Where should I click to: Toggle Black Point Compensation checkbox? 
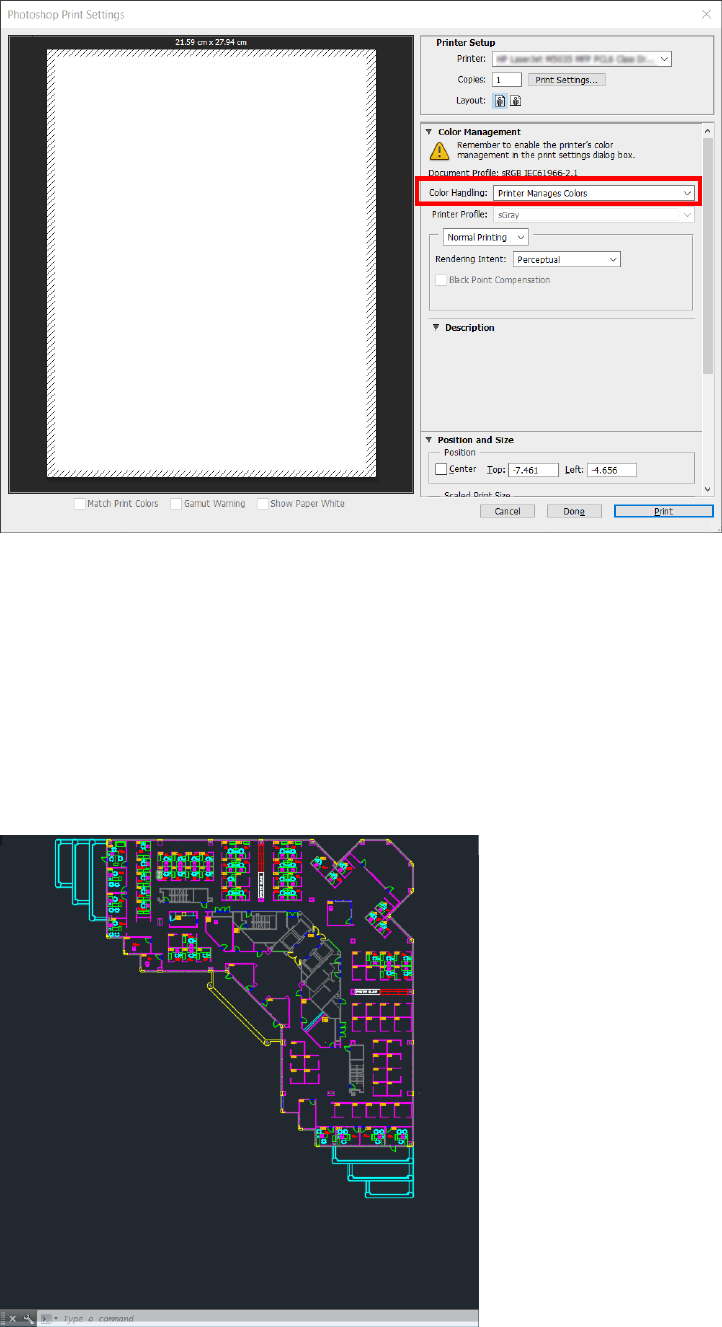coord(440,280)
